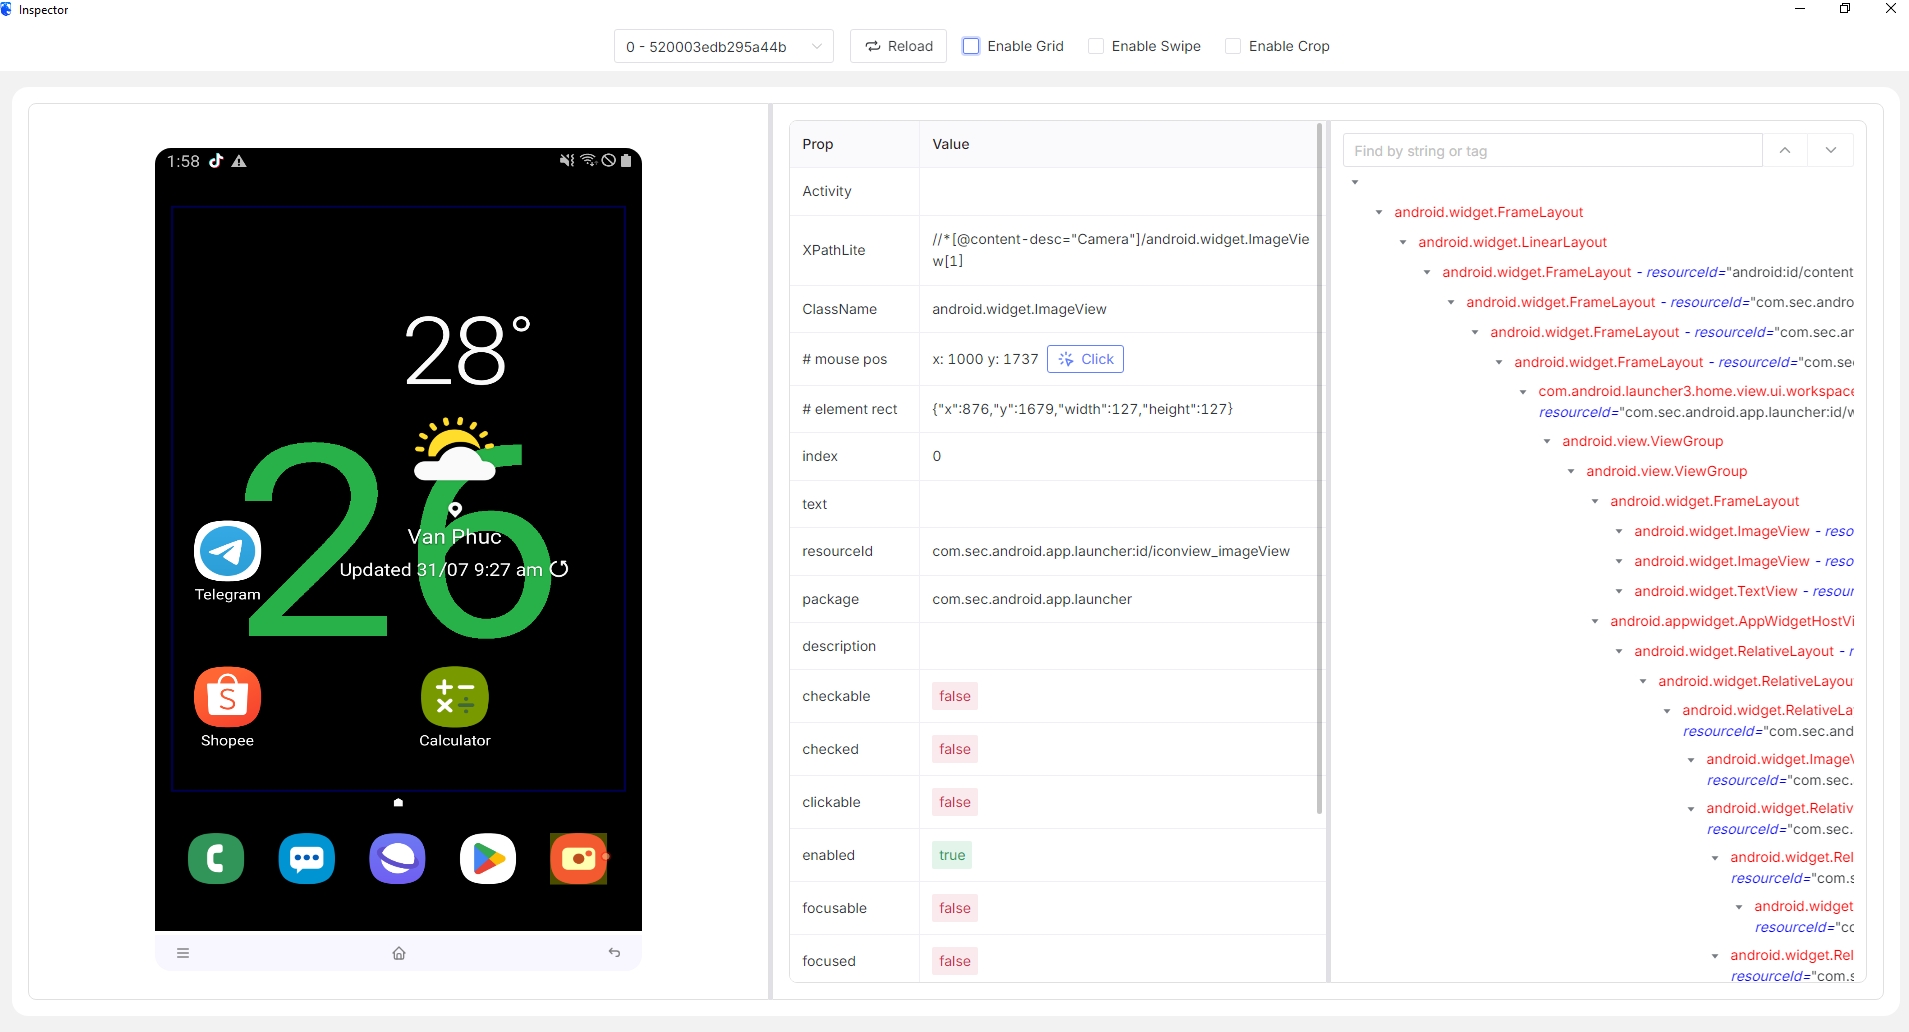Click the weather refresh icon
Screen dimensions: 1909x1032
click(560, 569)
